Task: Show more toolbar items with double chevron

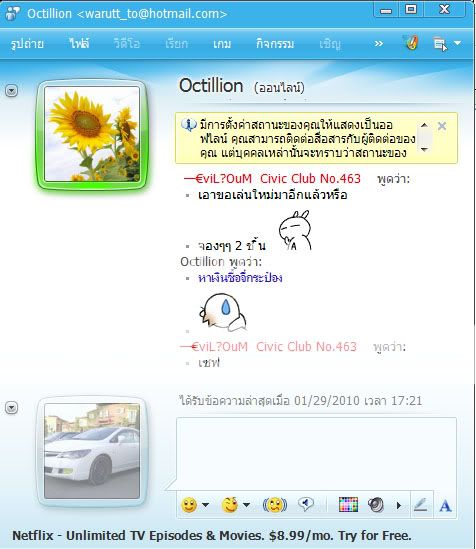Action: click(x=378, y=44)
